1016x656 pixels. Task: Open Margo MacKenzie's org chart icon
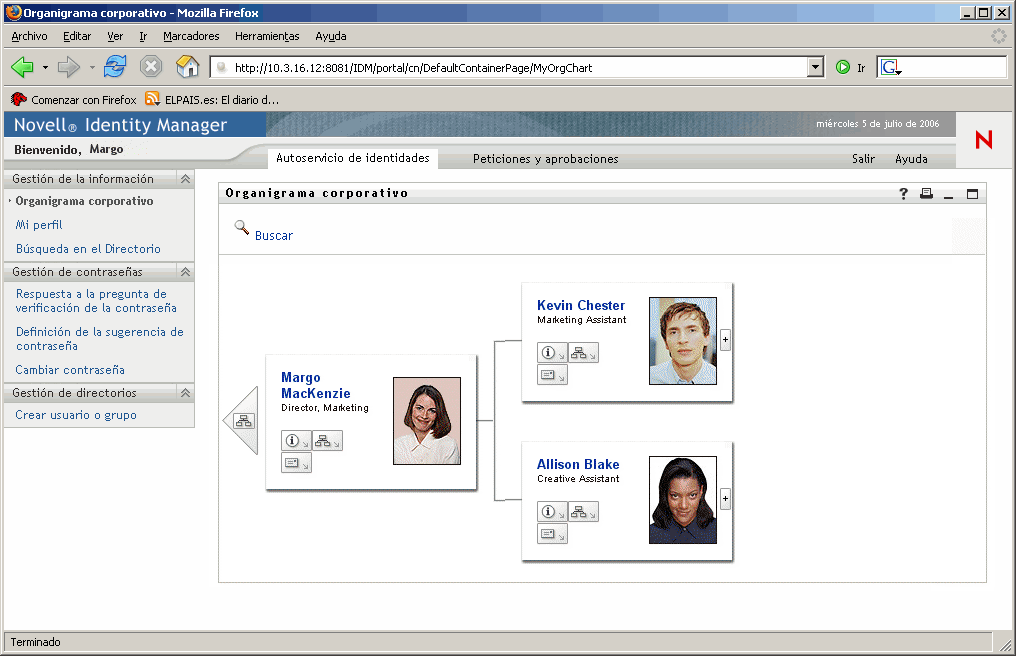click(327, 441)
